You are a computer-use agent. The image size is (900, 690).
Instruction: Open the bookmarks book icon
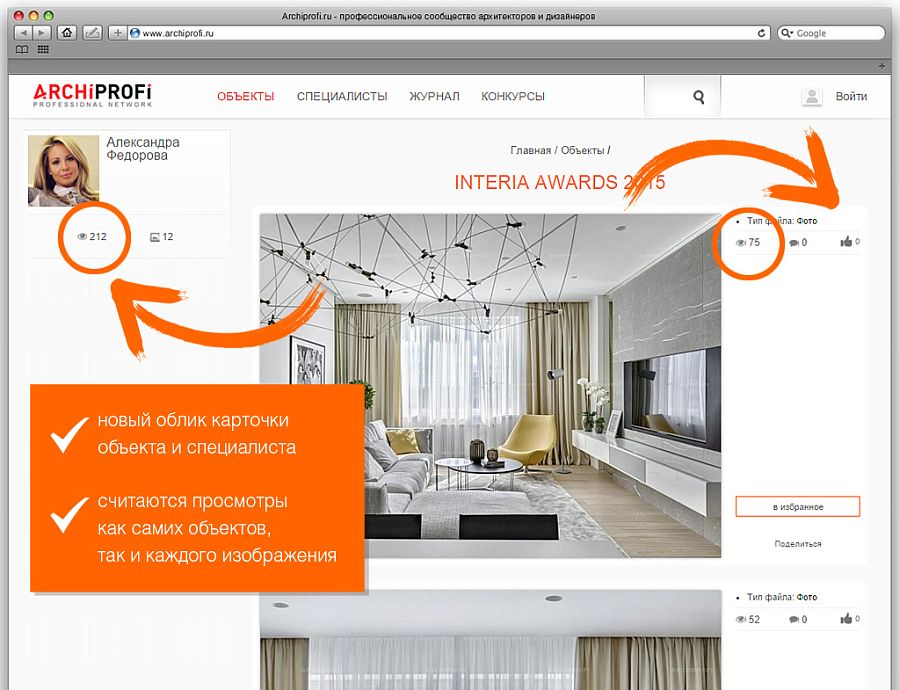(22, 49)
